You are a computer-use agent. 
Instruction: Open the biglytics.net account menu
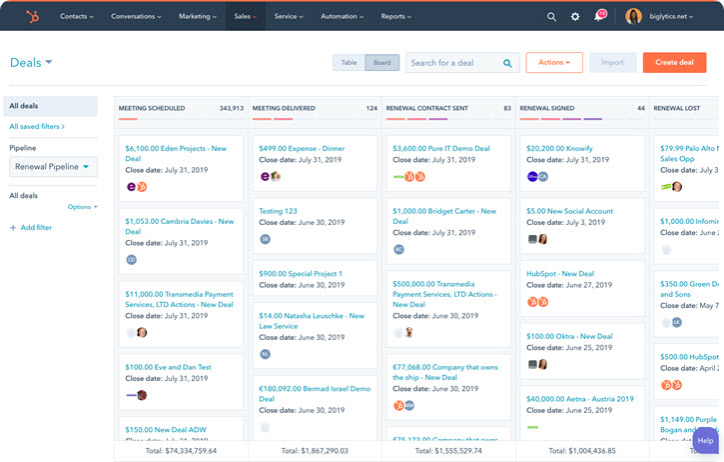pos(670,17)
